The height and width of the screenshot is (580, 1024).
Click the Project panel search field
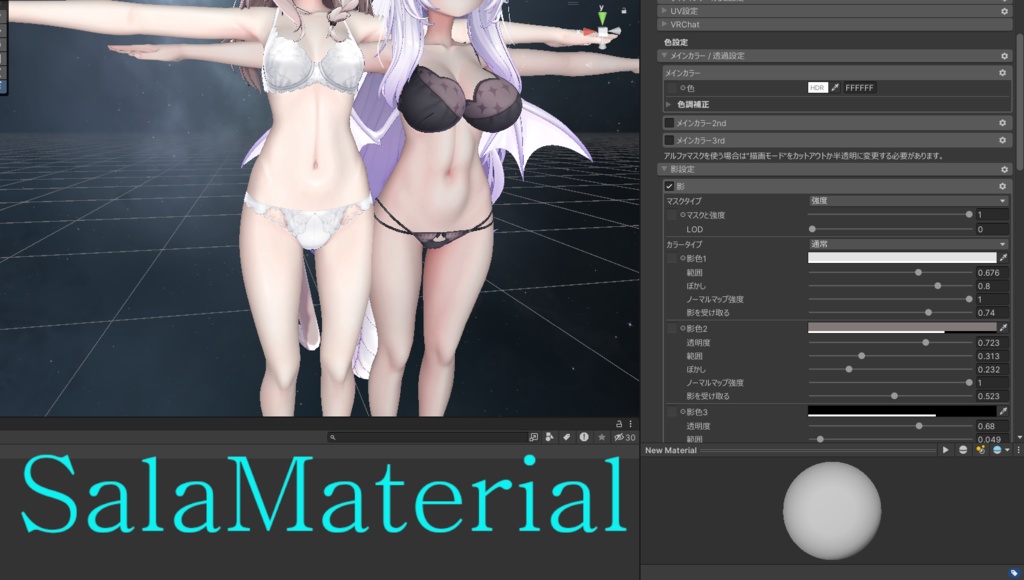427,437
